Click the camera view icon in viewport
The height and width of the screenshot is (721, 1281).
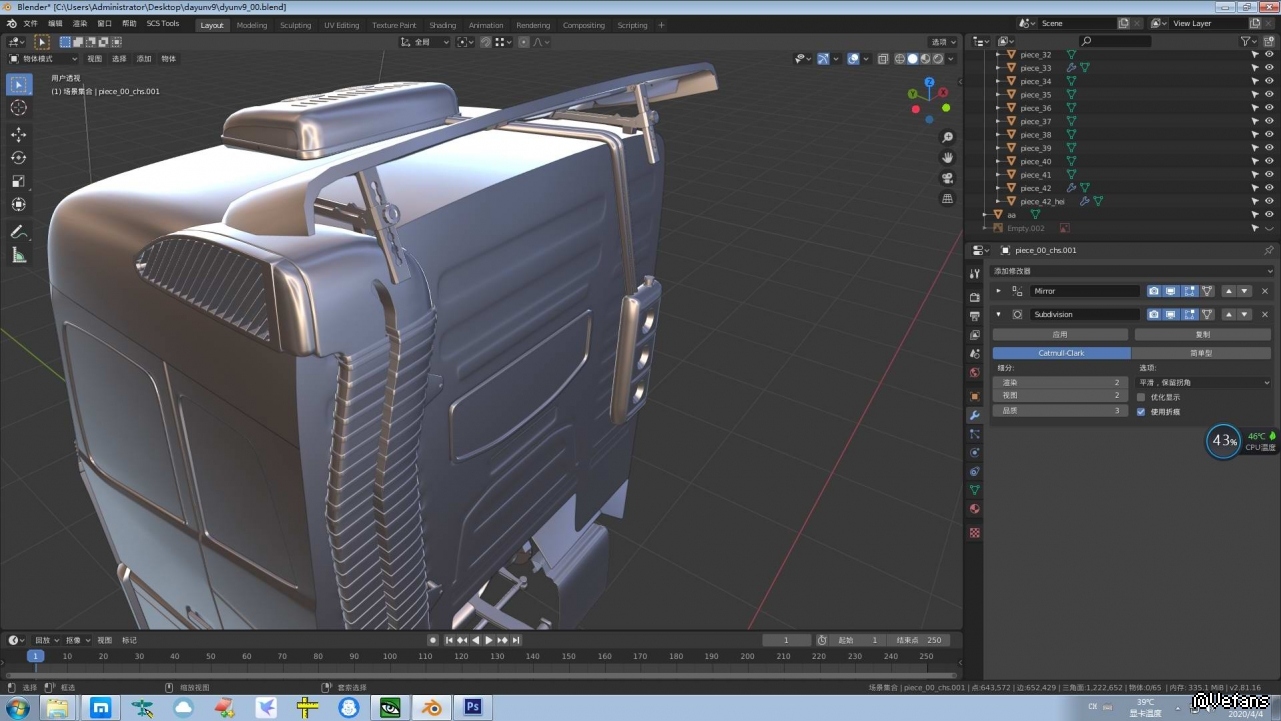coord(947,178)
